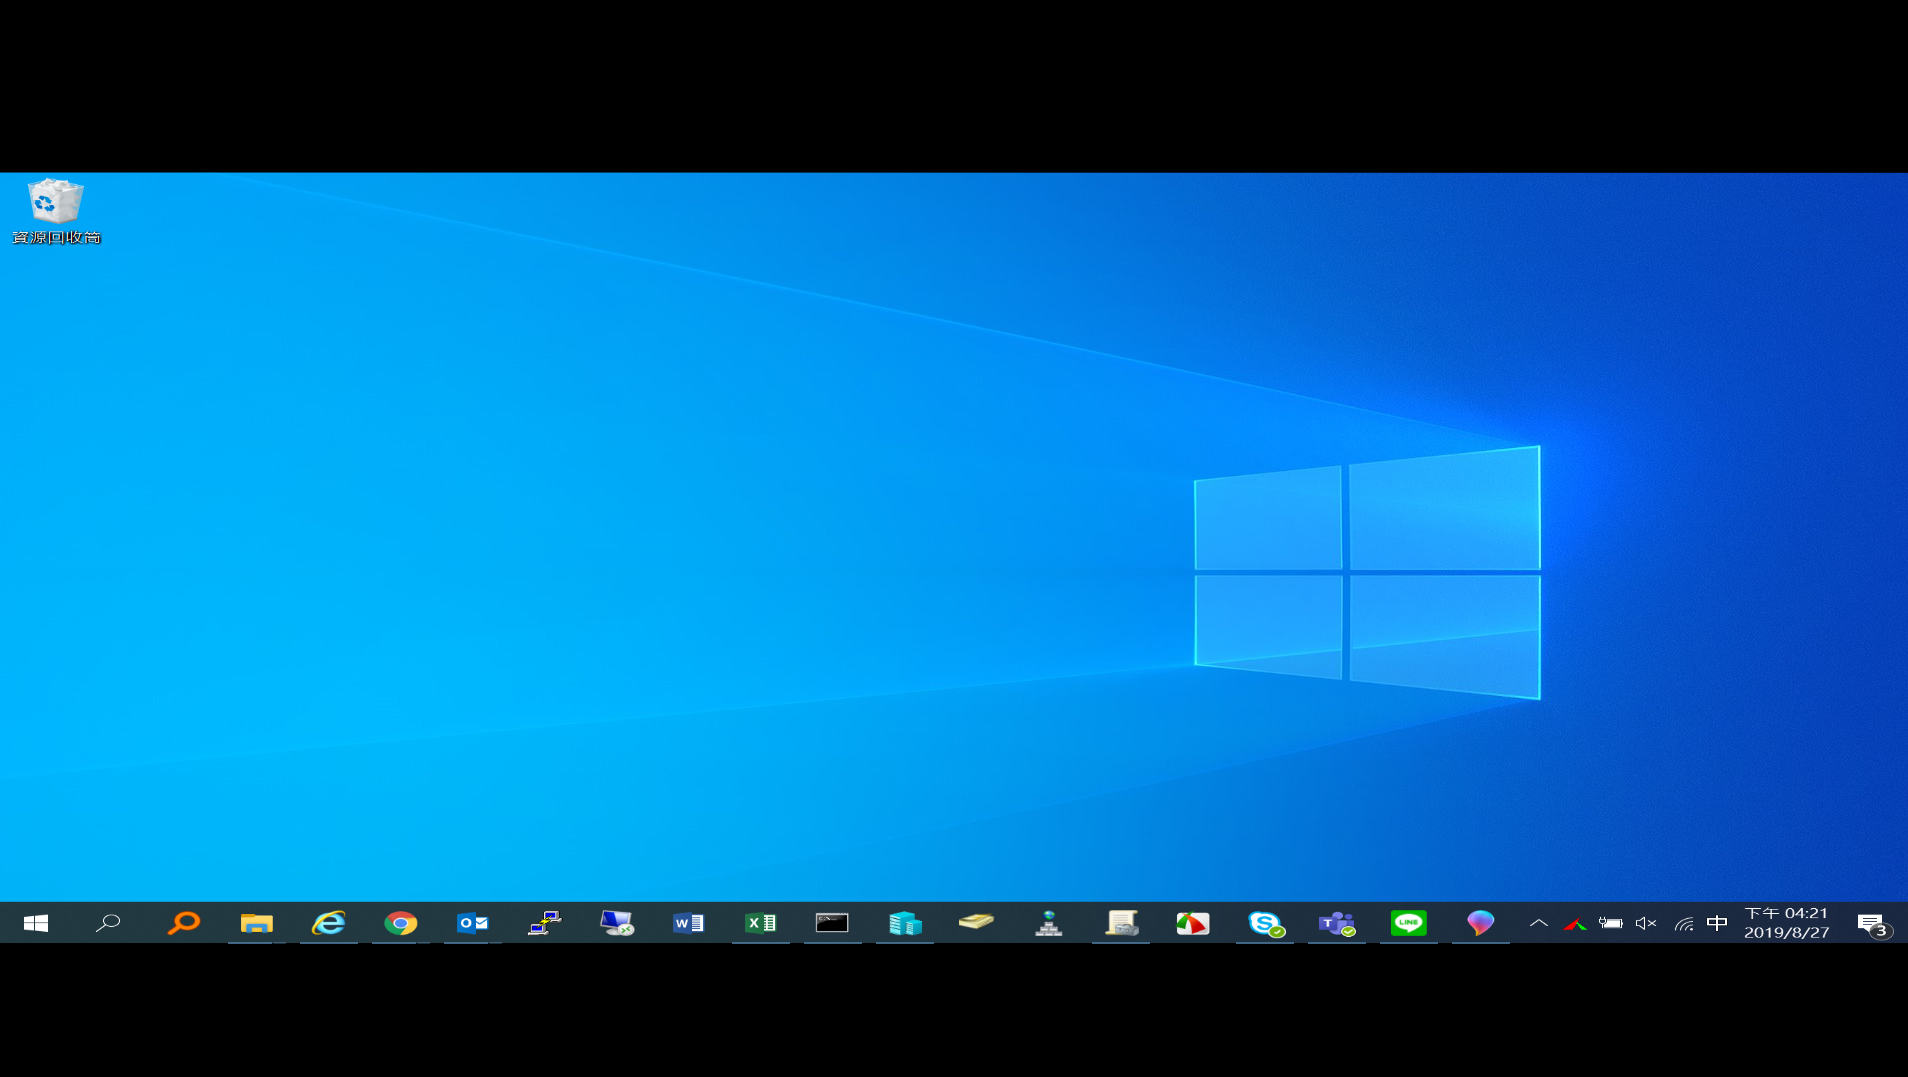
Task: Open Remote Desktop Connection icon
Action: pyautogui.click(x=617, y=923)
